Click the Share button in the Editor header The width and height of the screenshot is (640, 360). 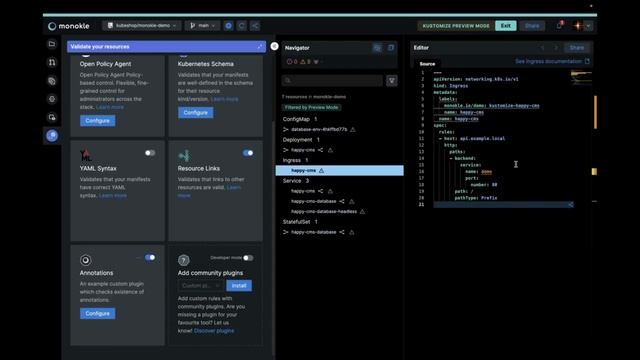pyautogui.click(x=576, y=48)
